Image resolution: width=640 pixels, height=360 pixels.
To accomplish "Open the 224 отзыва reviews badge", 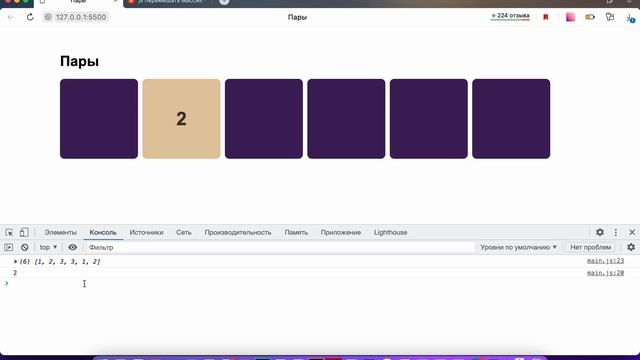I will [x=510, y=16].
